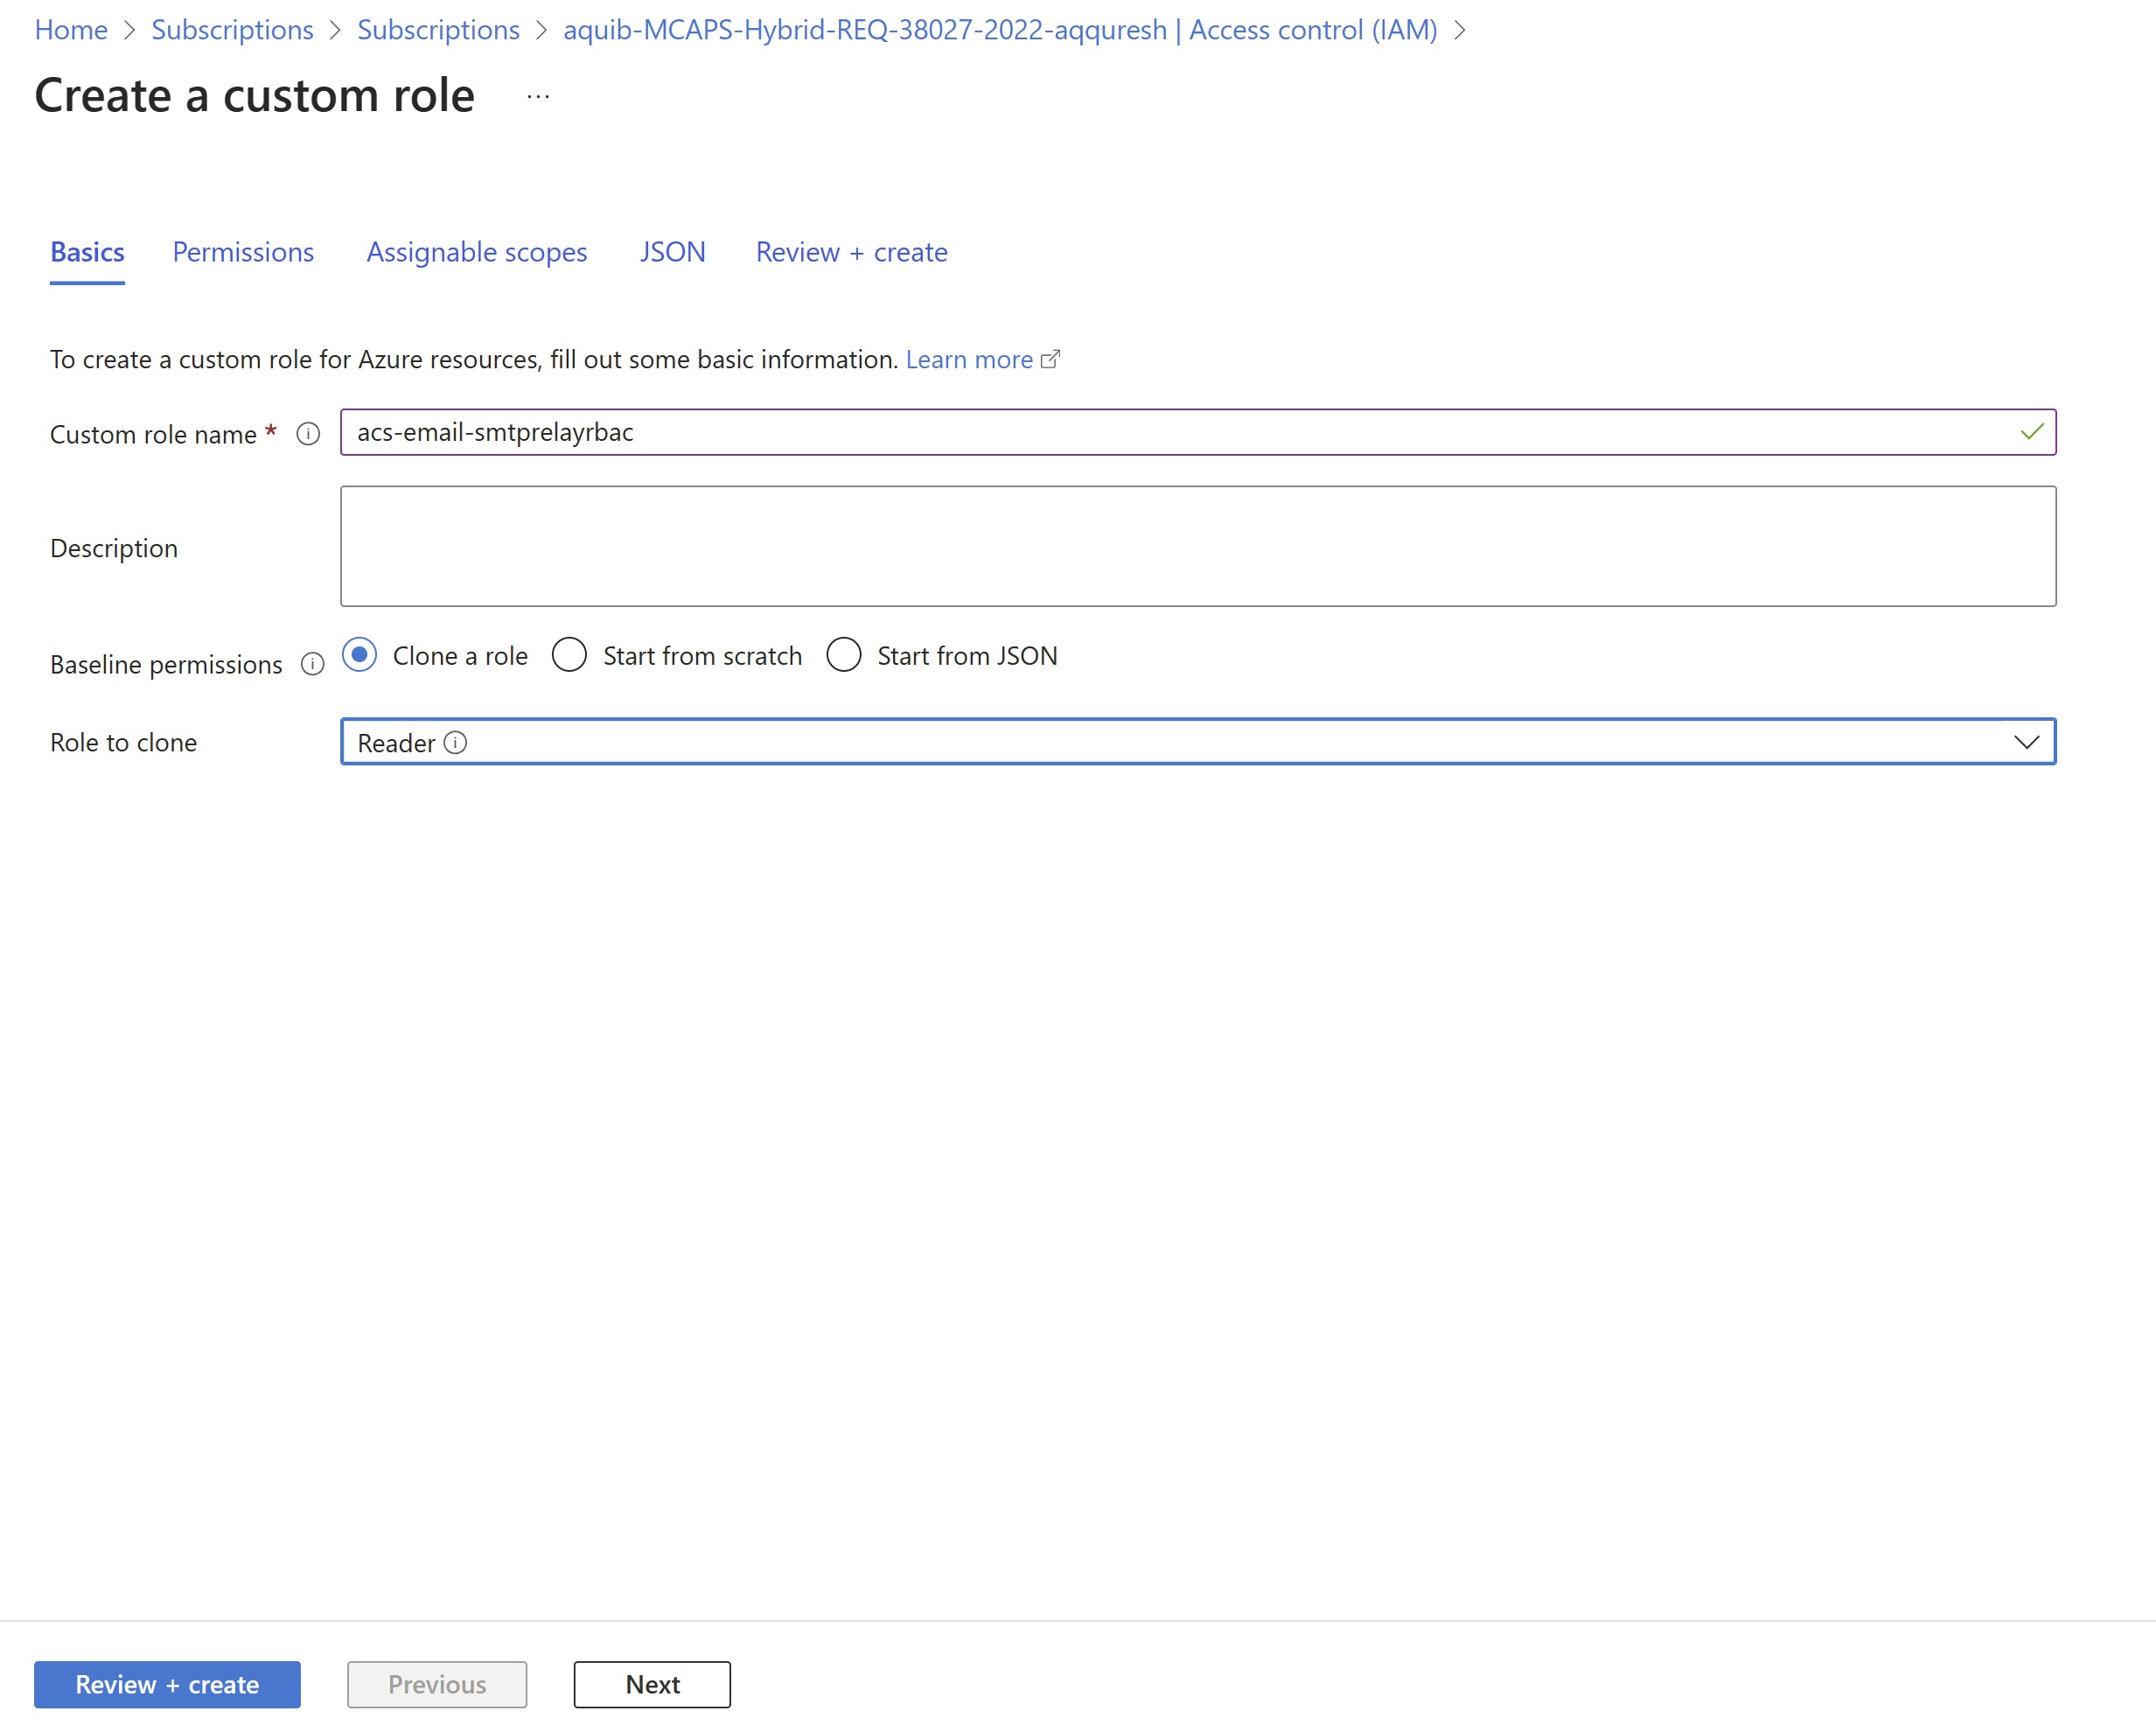Image resolution: width=2156 pixels, height=1725 pixels.
Task: Switch to the Permissions tab
Action: pos(243,252)
